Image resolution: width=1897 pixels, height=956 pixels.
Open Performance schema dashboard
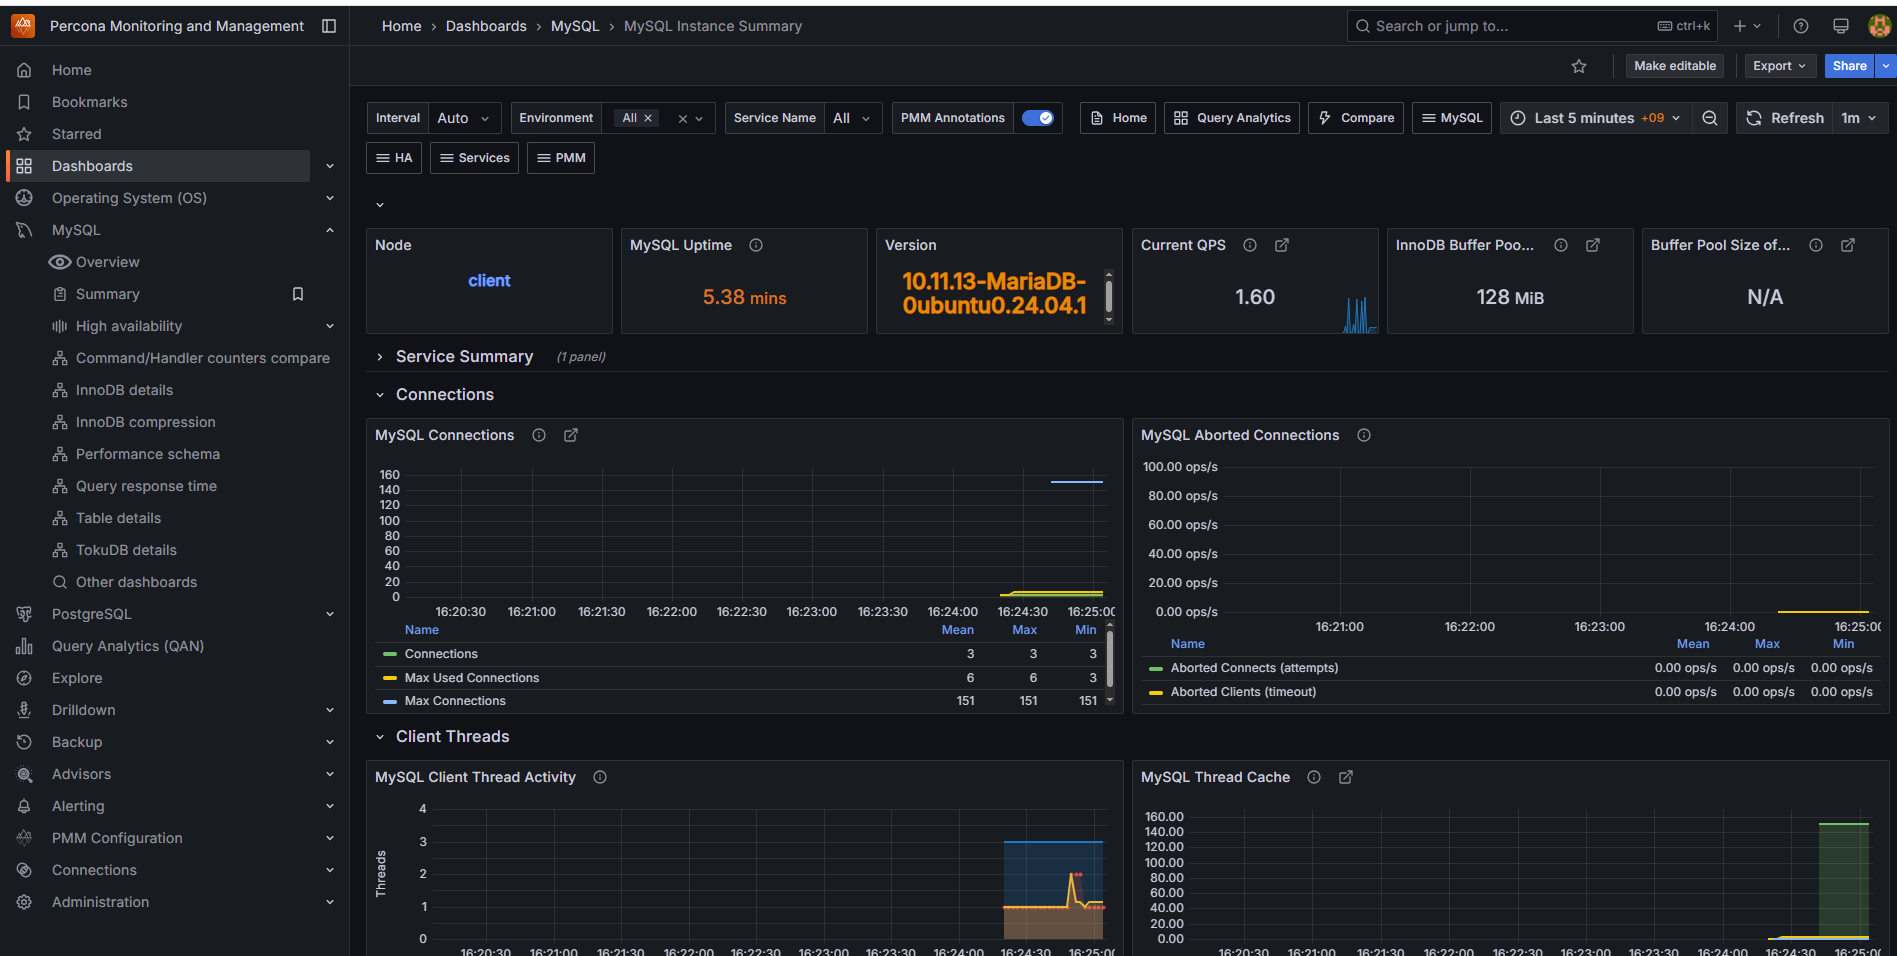pyautogui.click(x=147, y=454)
